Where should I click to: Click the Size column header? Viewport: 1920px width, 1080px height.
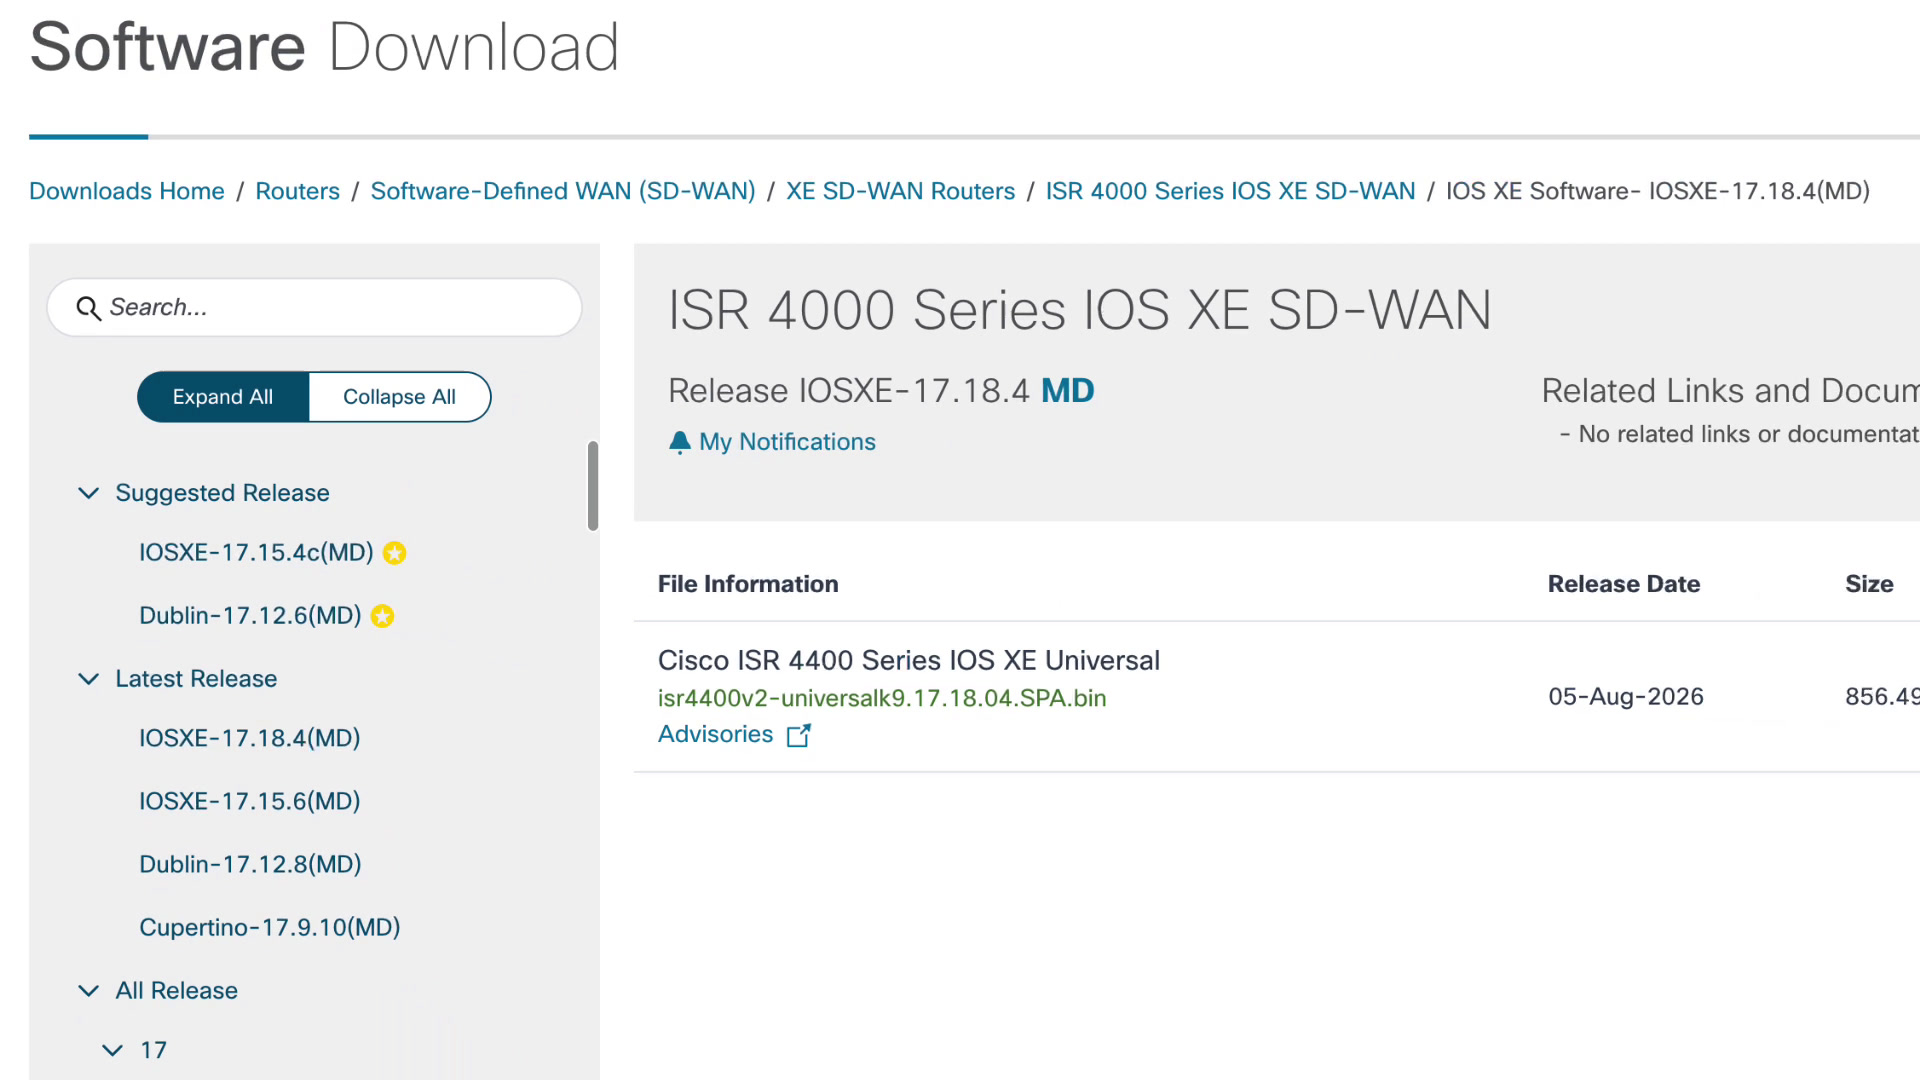1869,584
